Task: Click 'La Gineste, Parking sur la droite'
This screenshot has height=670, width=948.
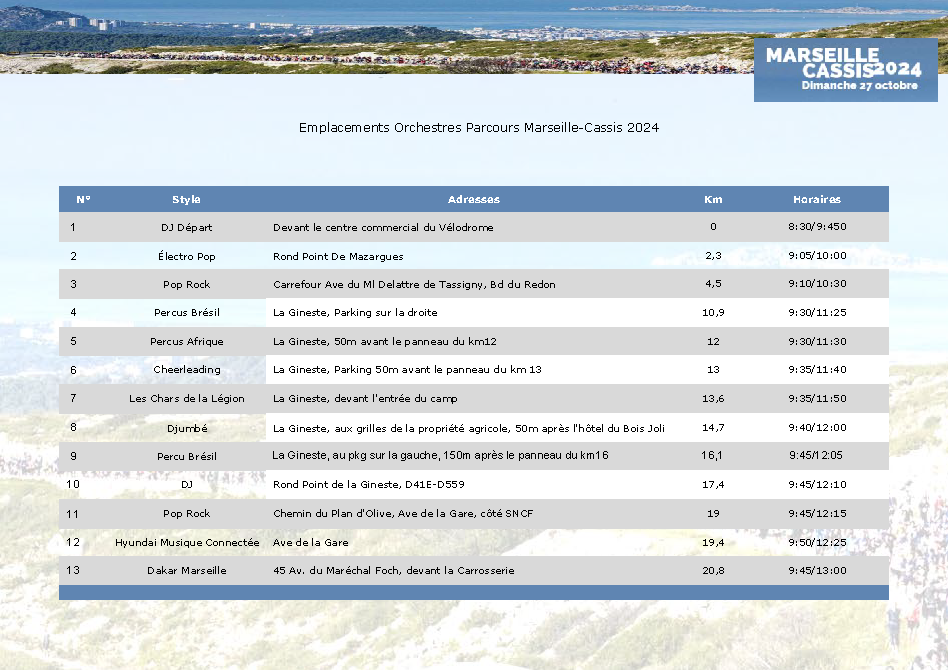Action: tap(355, 313)
